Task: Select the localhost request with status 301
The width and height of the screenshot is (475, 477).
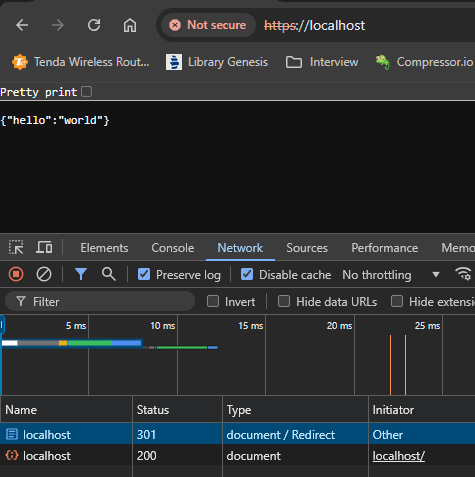Action: 237,434
